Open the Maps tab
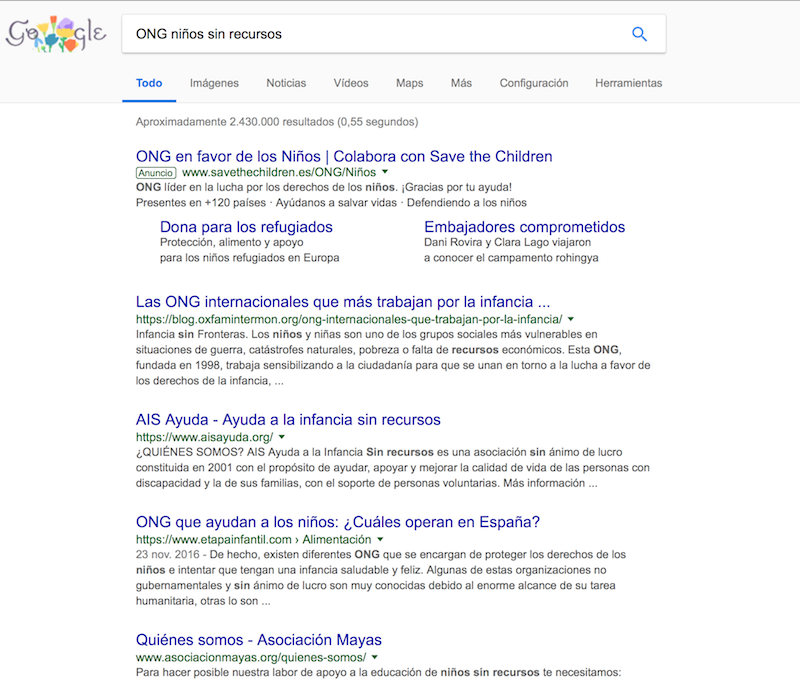This screenshot has height=683, width=800. (x=410, y=83)
